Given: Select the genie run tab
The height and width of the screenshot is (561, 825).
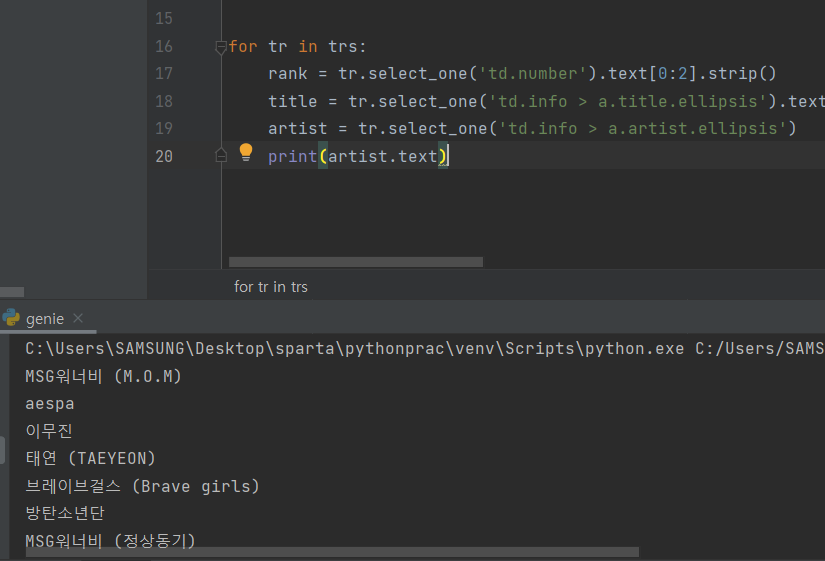Looking at the screenshot, I should 45,319.
